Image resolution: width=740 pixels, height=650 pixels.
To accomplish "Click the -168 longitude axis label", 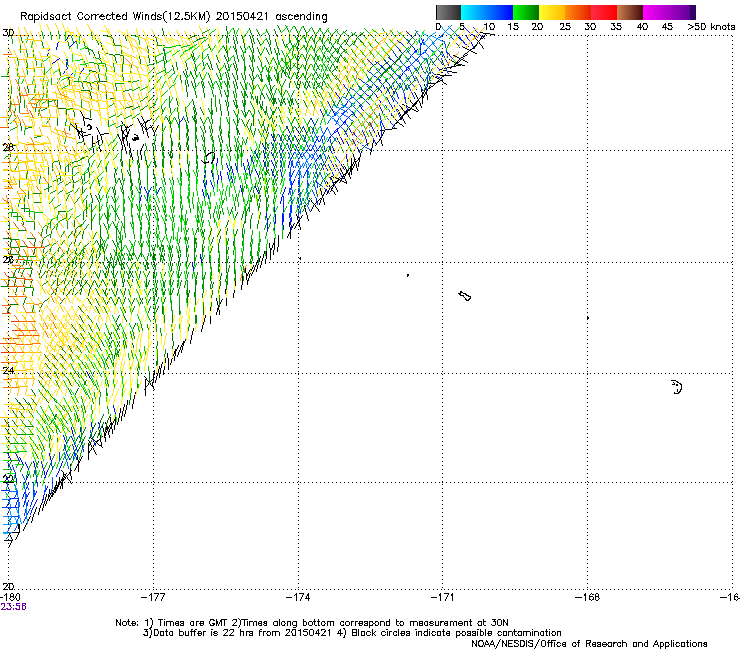I will (588, 597).
